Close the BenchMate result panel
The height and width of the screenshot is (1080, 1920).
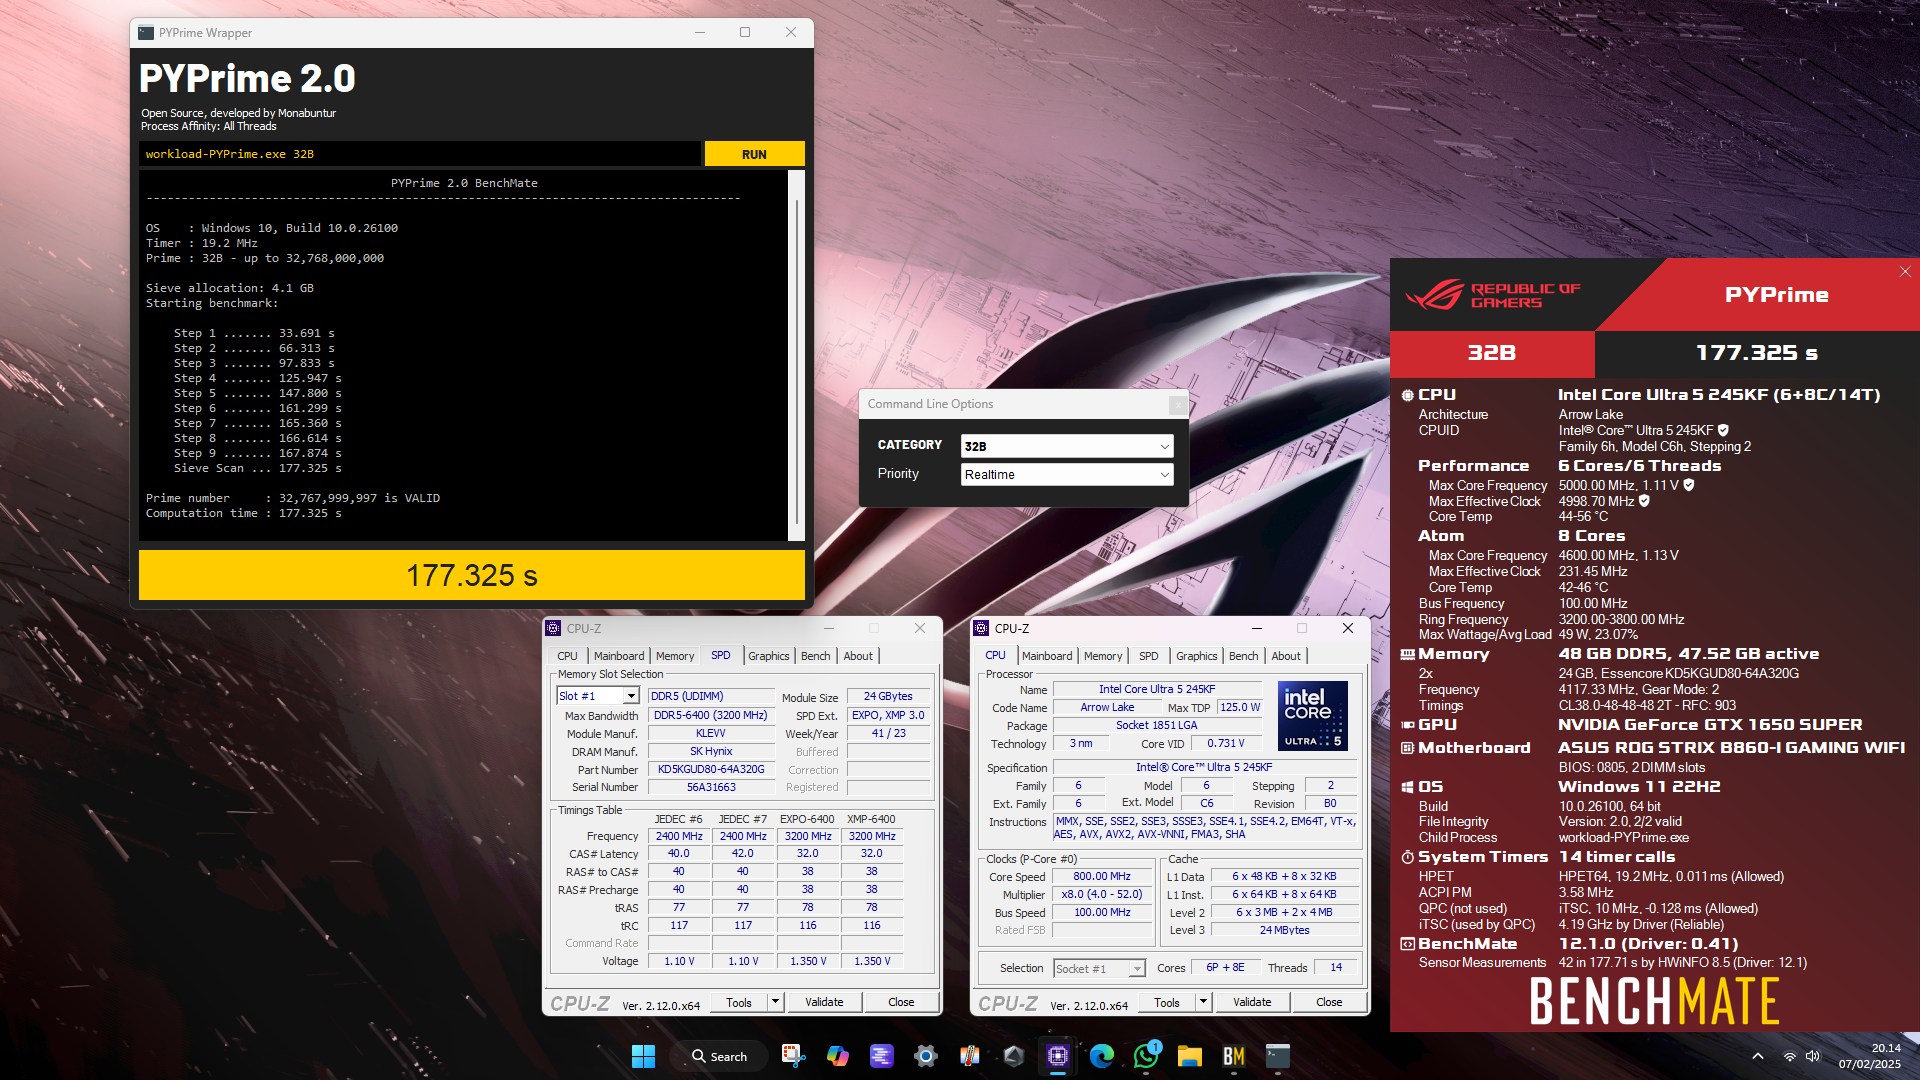tap(1905, 272)
